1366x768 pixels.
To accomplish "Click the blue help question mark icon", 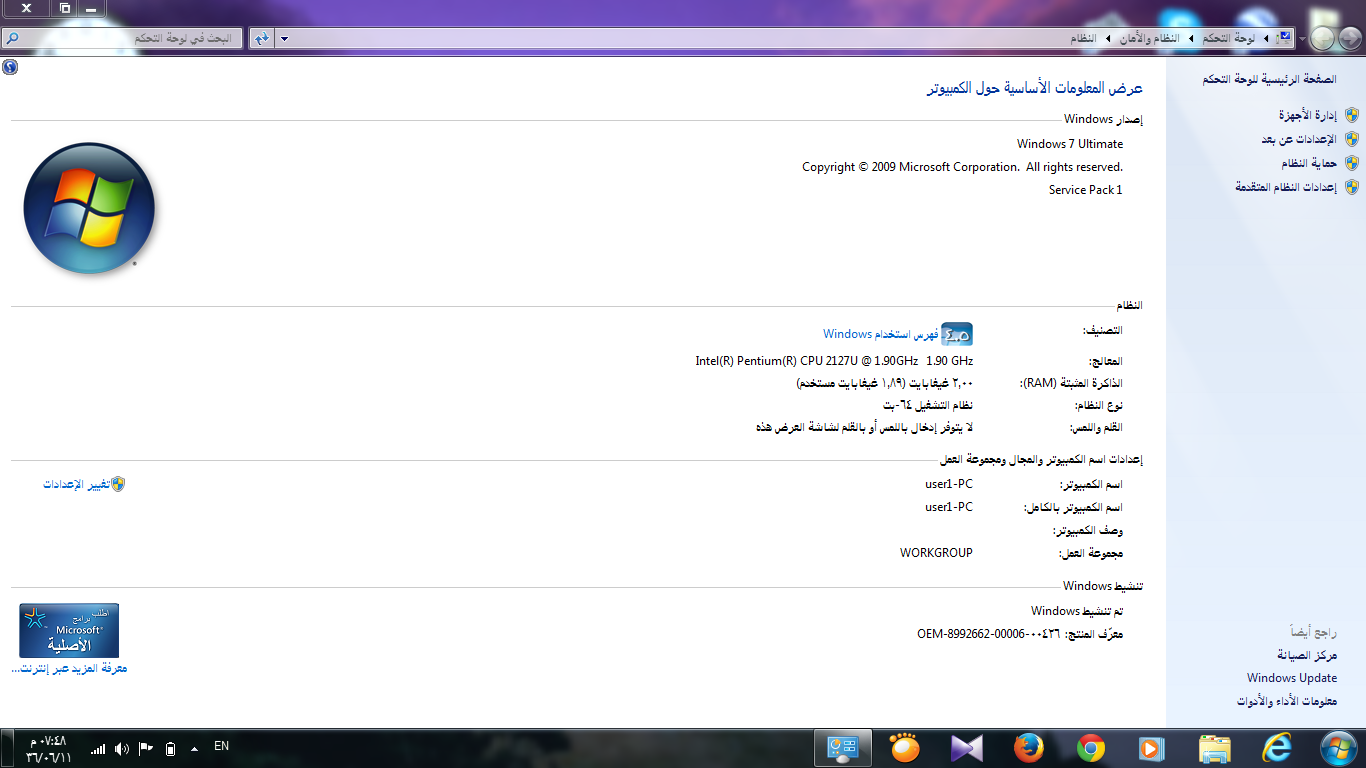I will (10, 67).
